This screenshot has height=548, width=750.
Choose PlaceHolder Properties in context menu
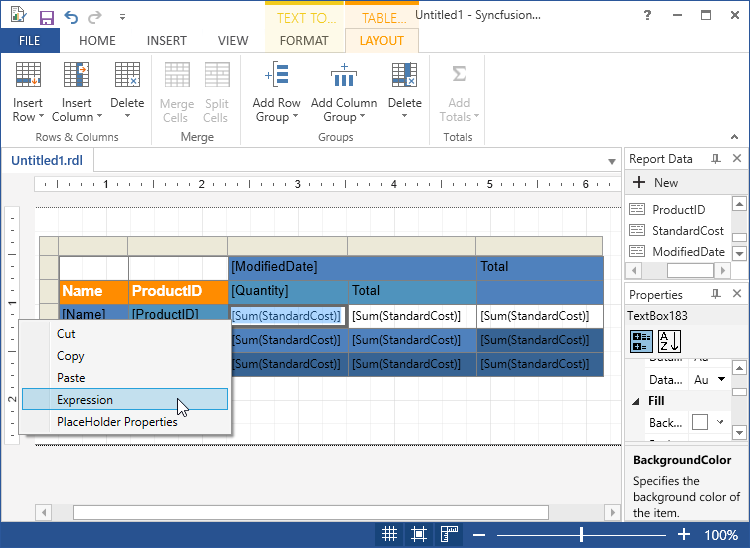[x=117, y=422]
